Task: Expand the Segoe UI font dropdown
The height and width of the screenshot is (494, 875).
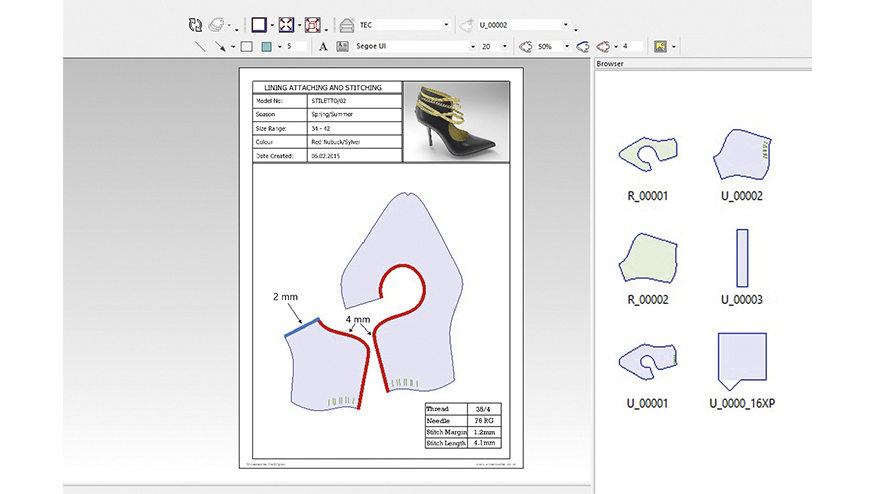Action: (x=473, y=46)
